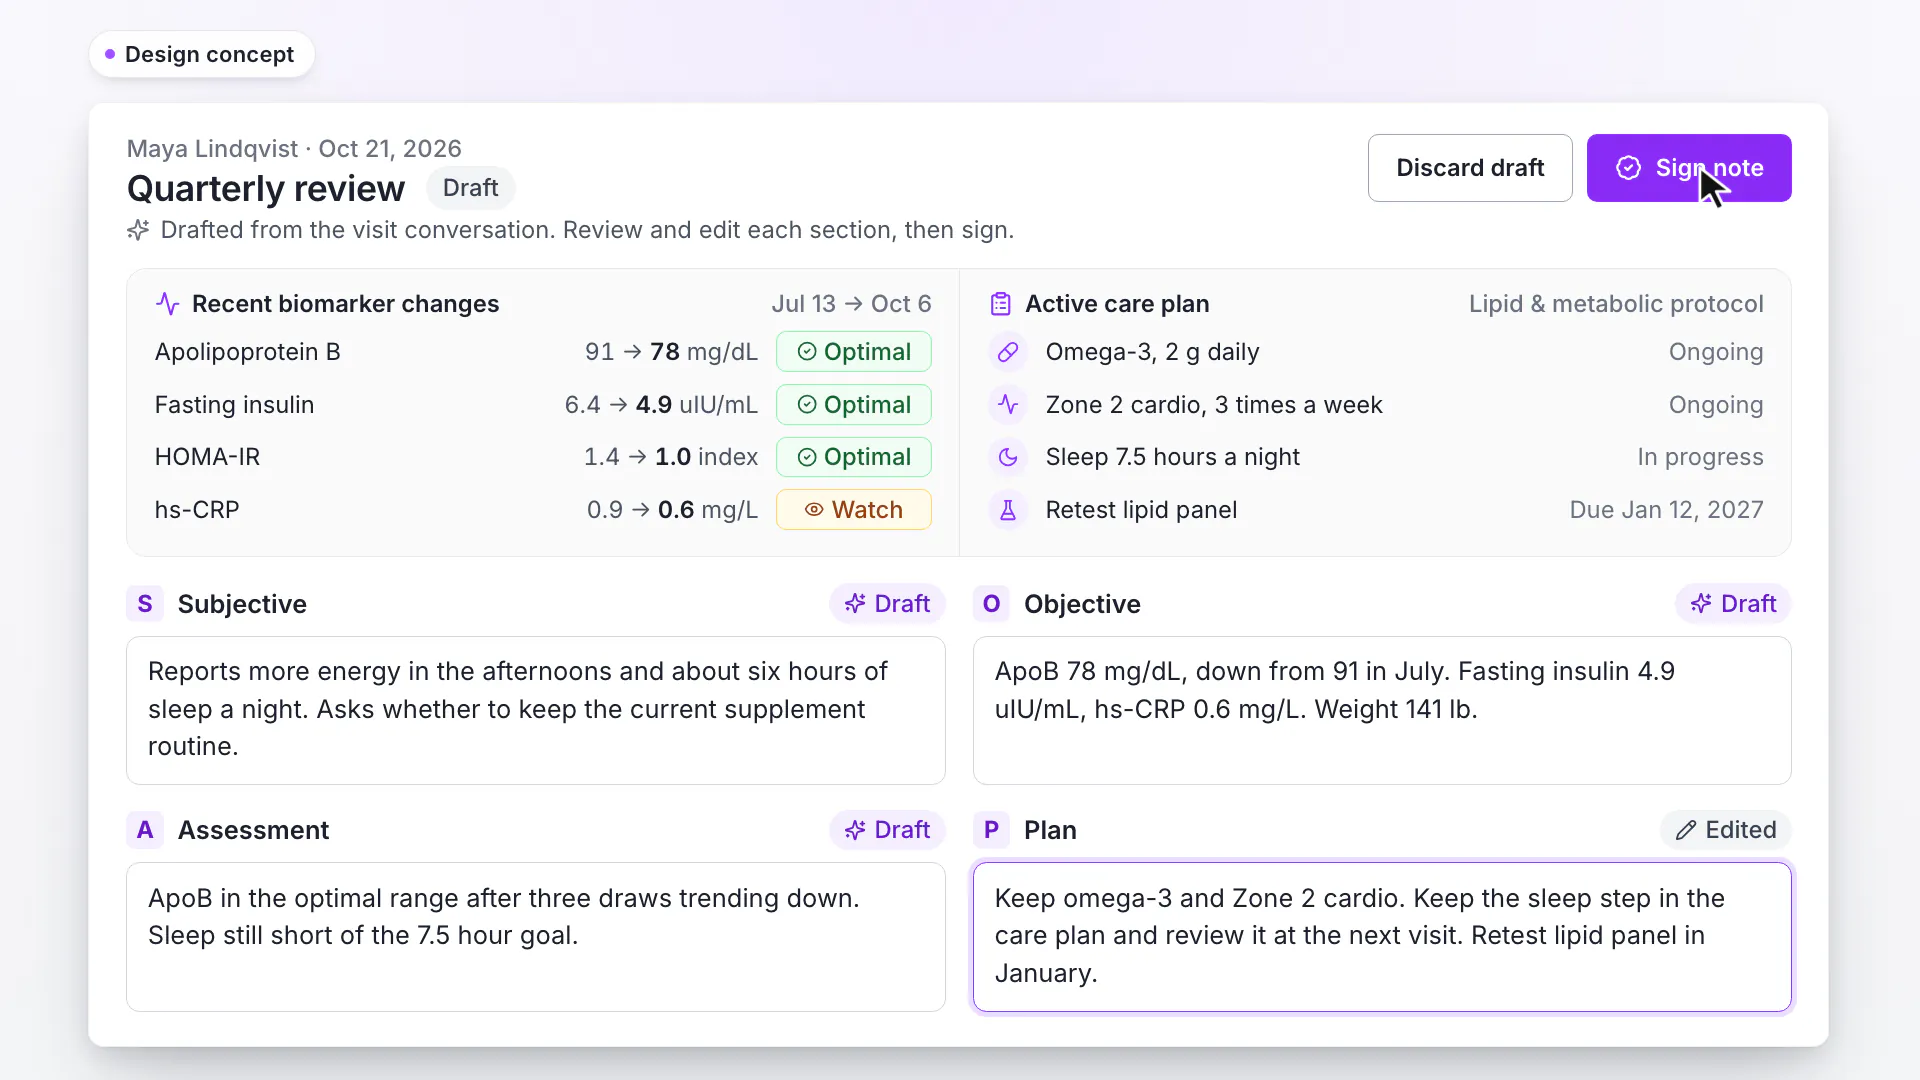This screenshot has width=1920, height=1080.
Task: Click In progress status for Sleep
Action: (x=1700, y=457)
